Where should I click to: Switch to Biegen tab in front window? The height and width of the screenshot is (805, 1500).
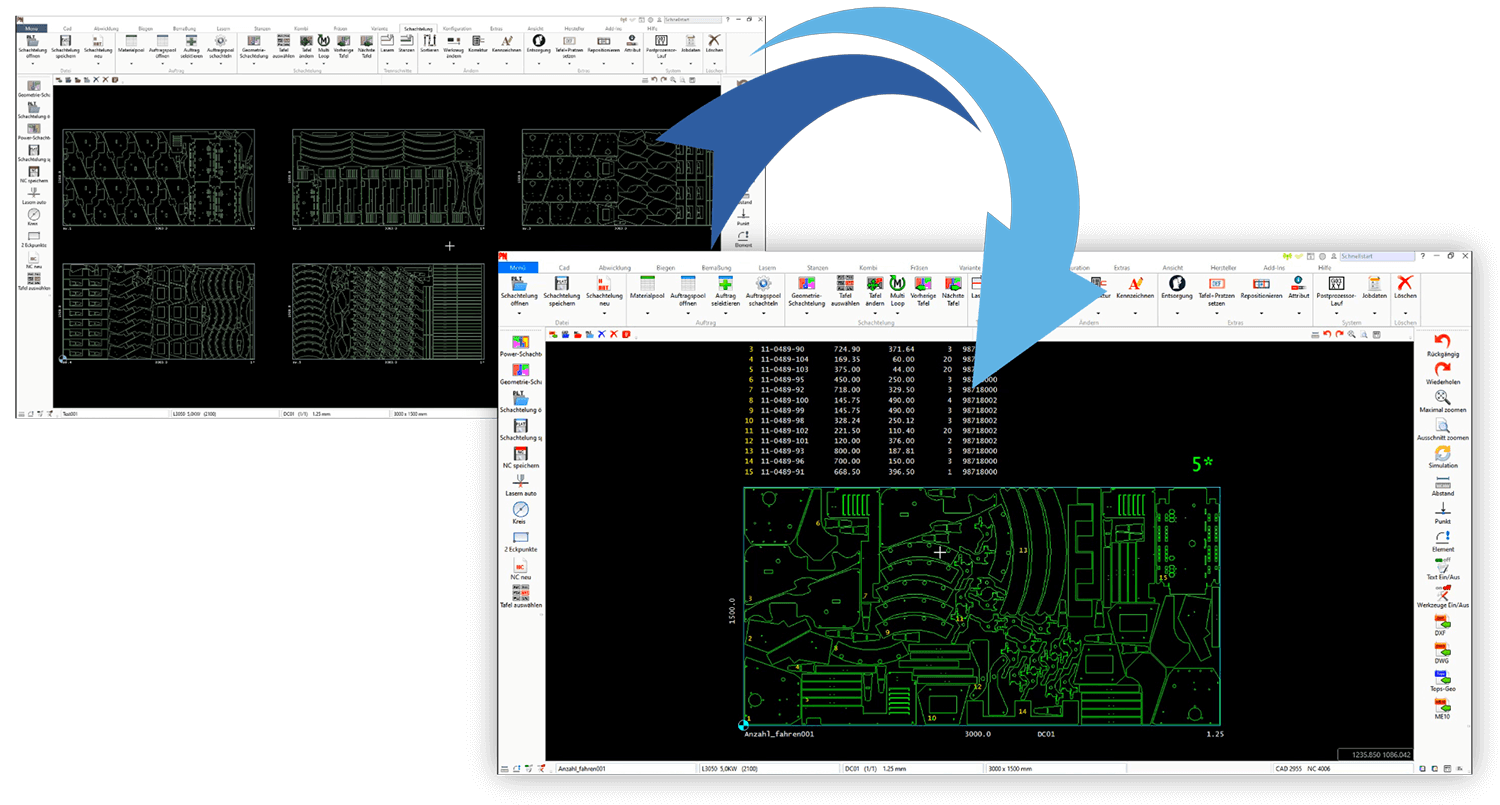(x=666, y=268)
